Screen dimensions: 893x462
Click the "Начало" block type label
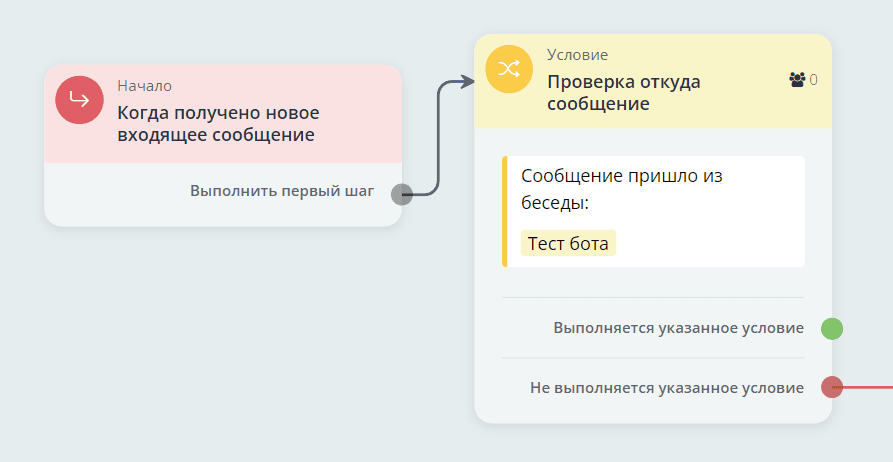[144, 85]
